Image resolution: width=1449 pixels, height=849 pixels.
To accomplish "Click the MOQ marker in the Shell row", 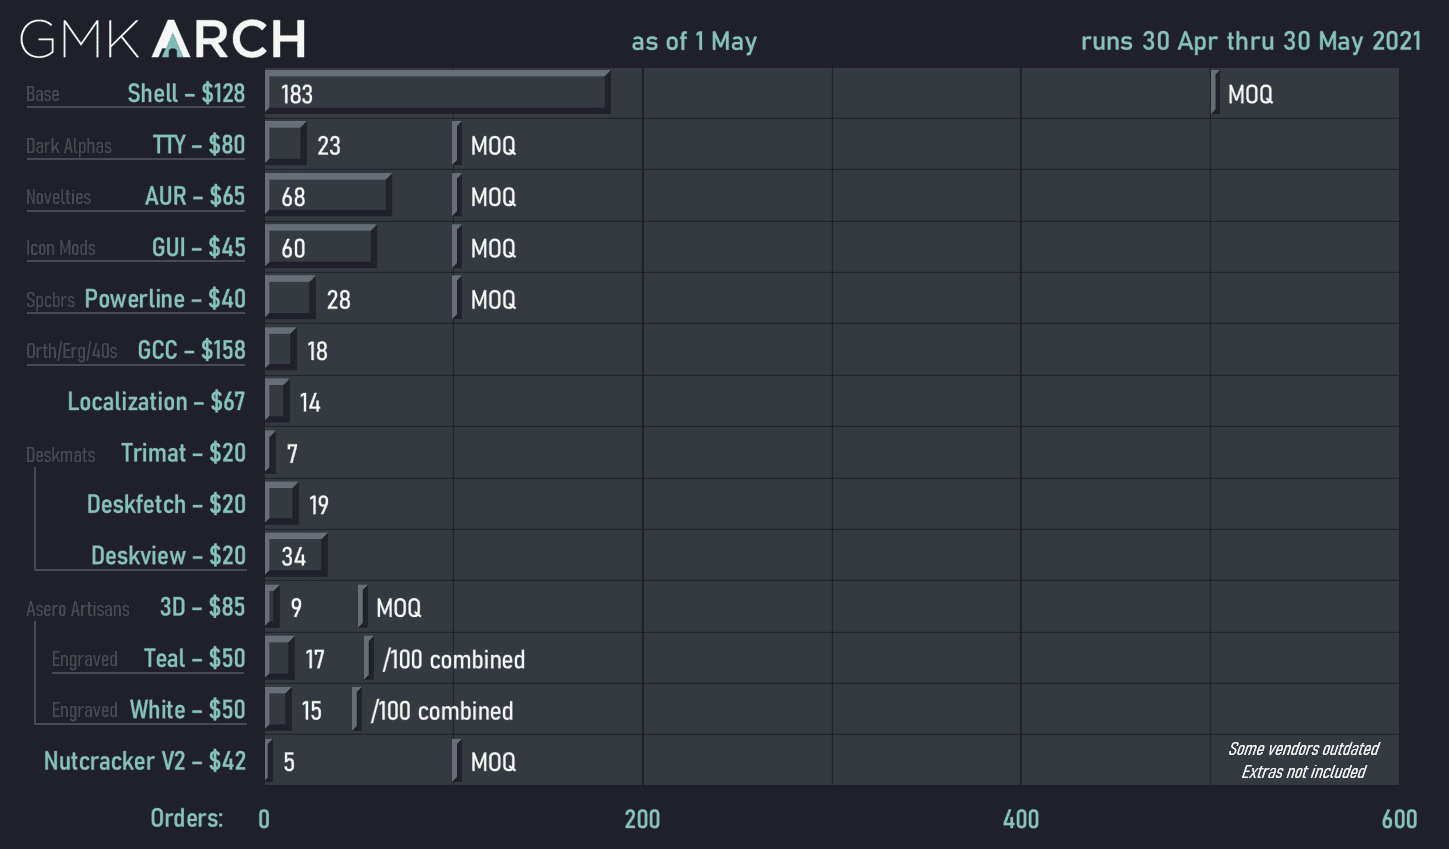I will coord(1248,94).
